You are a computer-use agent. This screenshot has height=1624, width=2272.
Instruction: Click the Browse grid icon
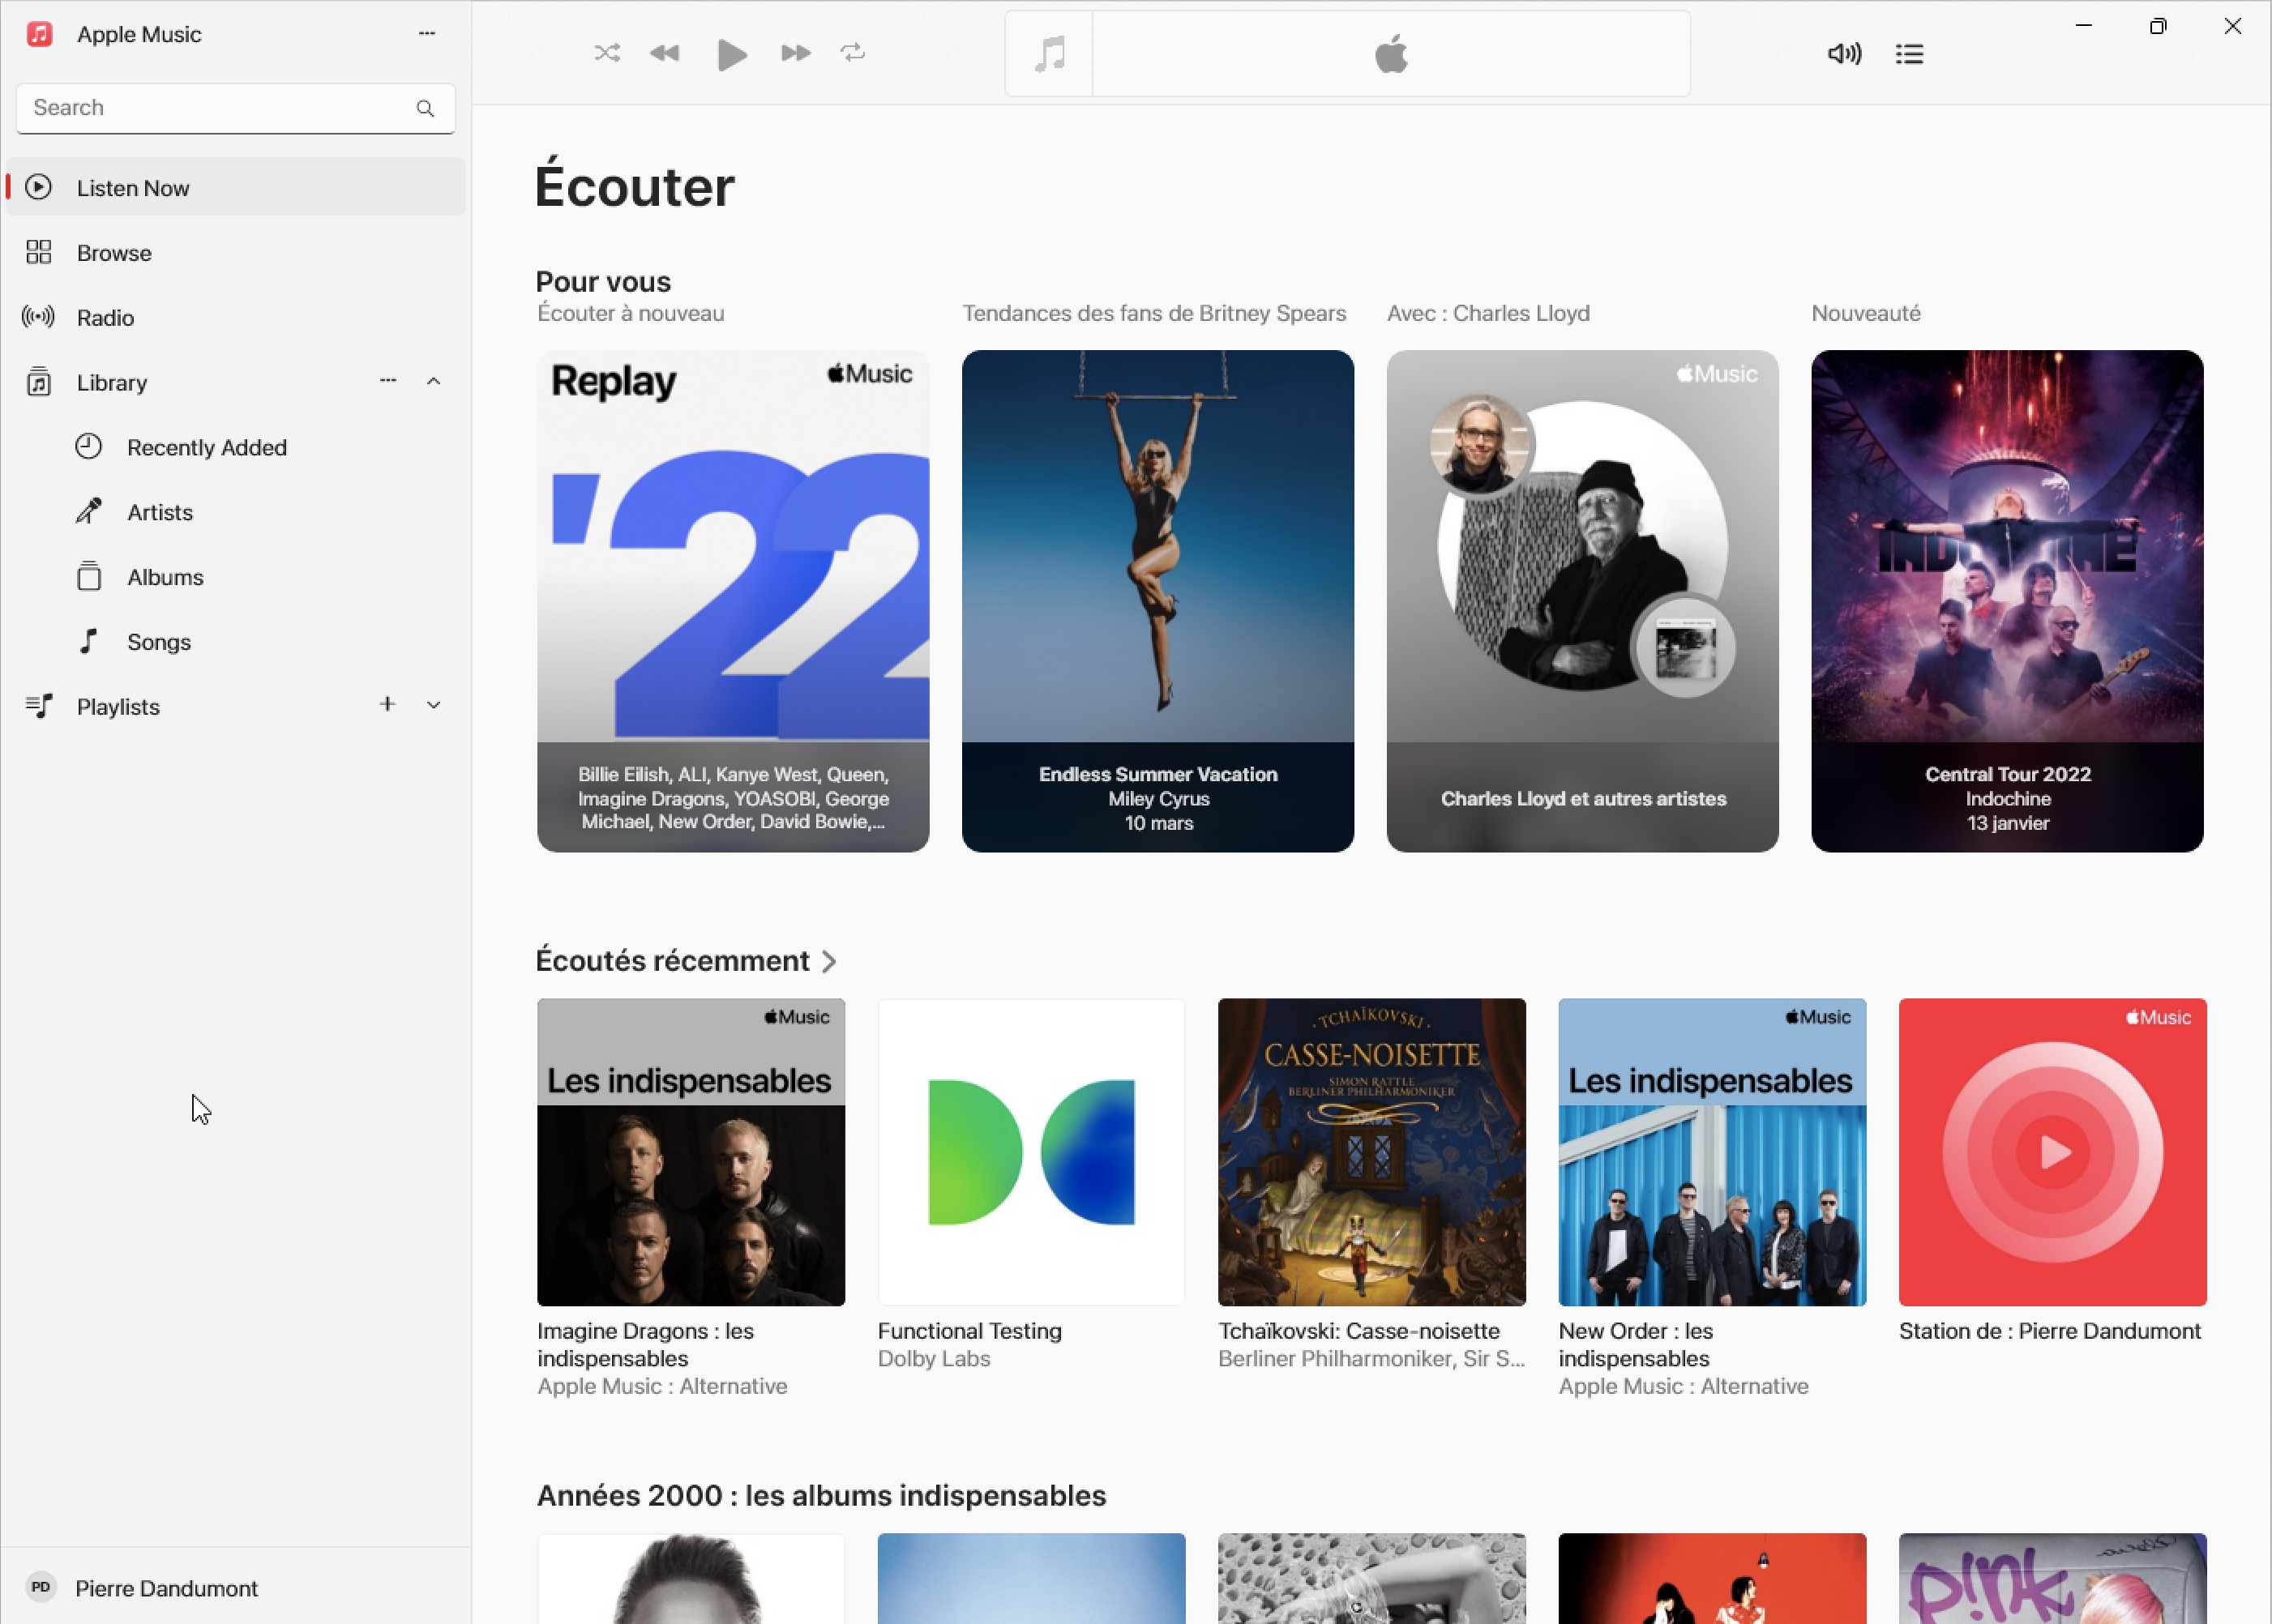coord(38,252)
